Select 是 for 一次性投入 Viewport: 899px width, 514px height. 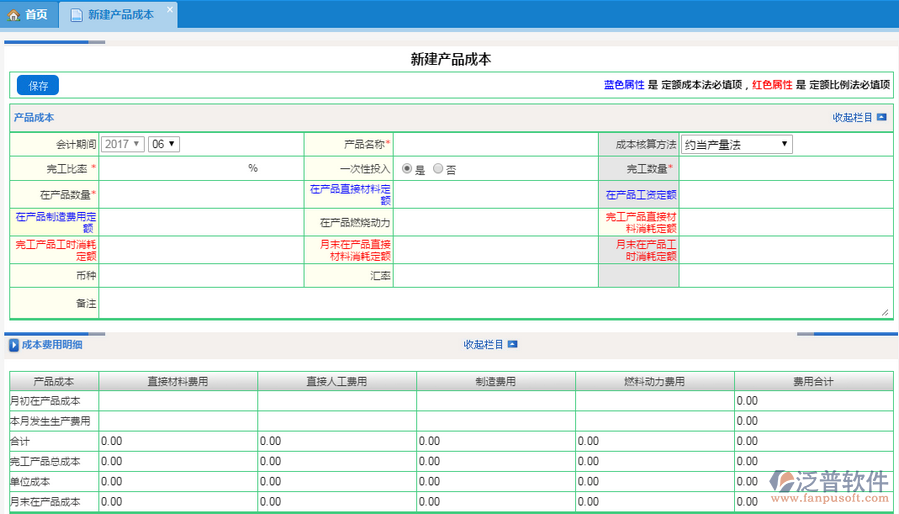[x=407, y=169]
